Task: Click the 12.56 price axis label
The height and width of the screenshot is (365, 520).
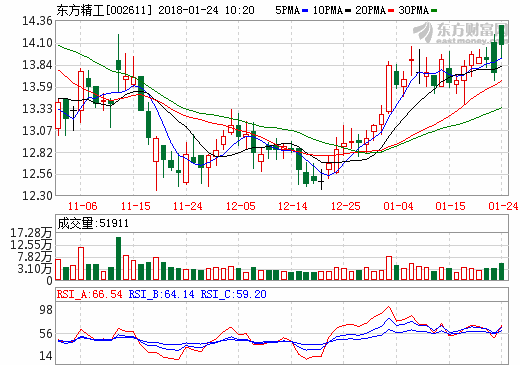Action: click(x=37, y=174)
